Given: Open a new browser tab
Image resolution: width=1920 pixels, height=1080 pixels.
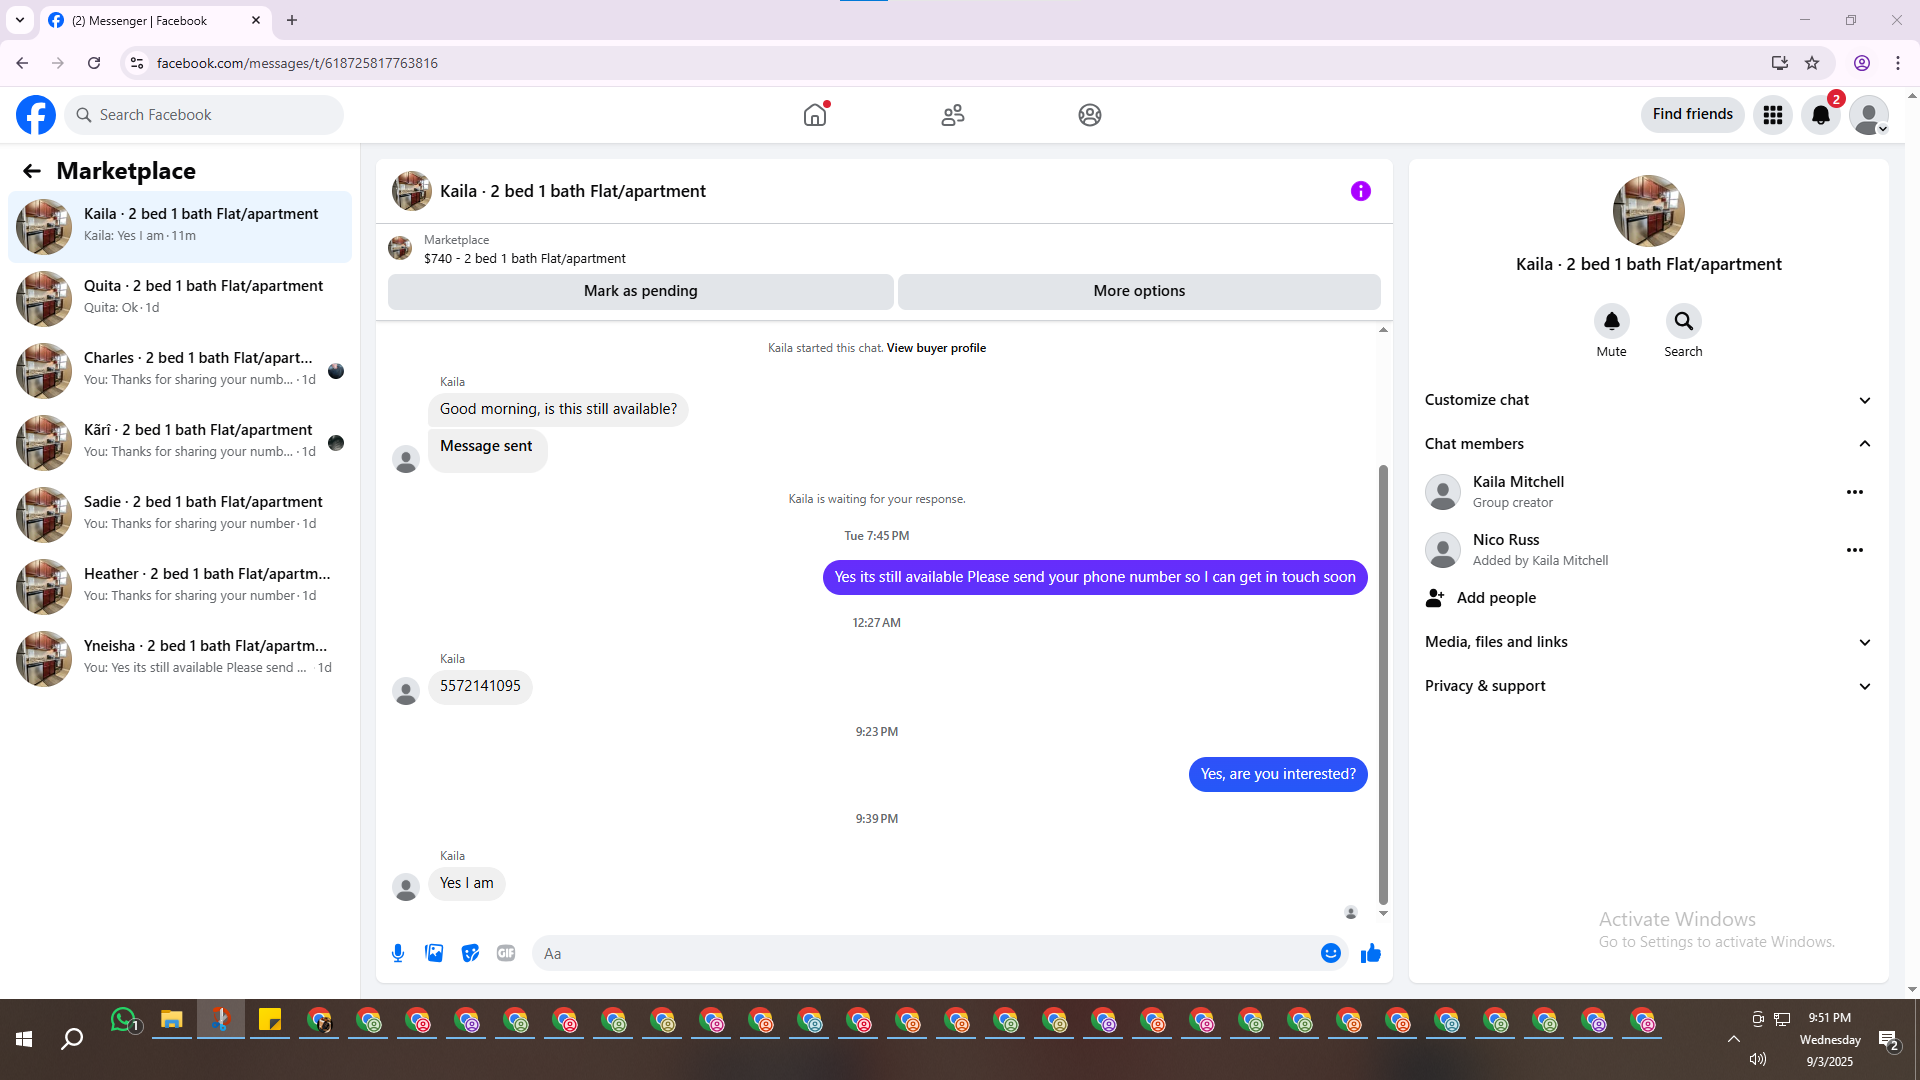Looking at the screenshot, I should point(292,20).
